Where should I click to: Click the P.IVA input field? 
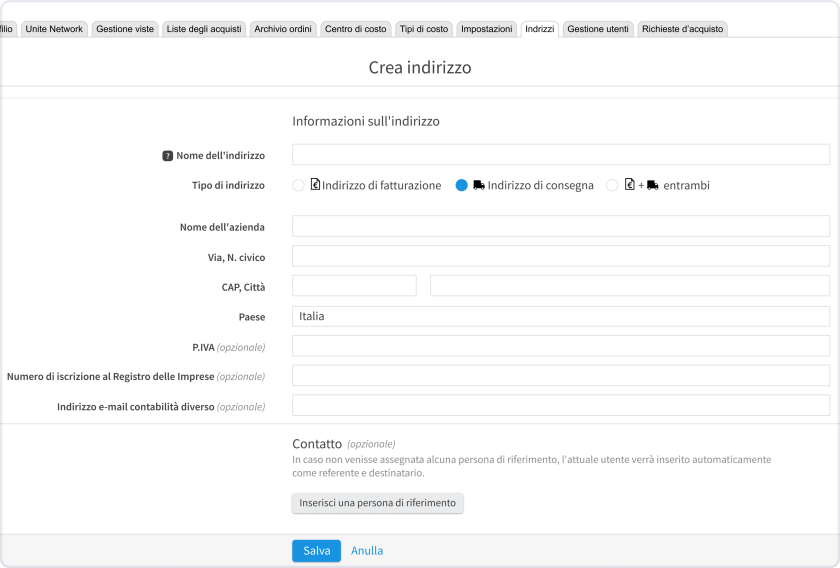pyautogui.click(x=560, y=346)
